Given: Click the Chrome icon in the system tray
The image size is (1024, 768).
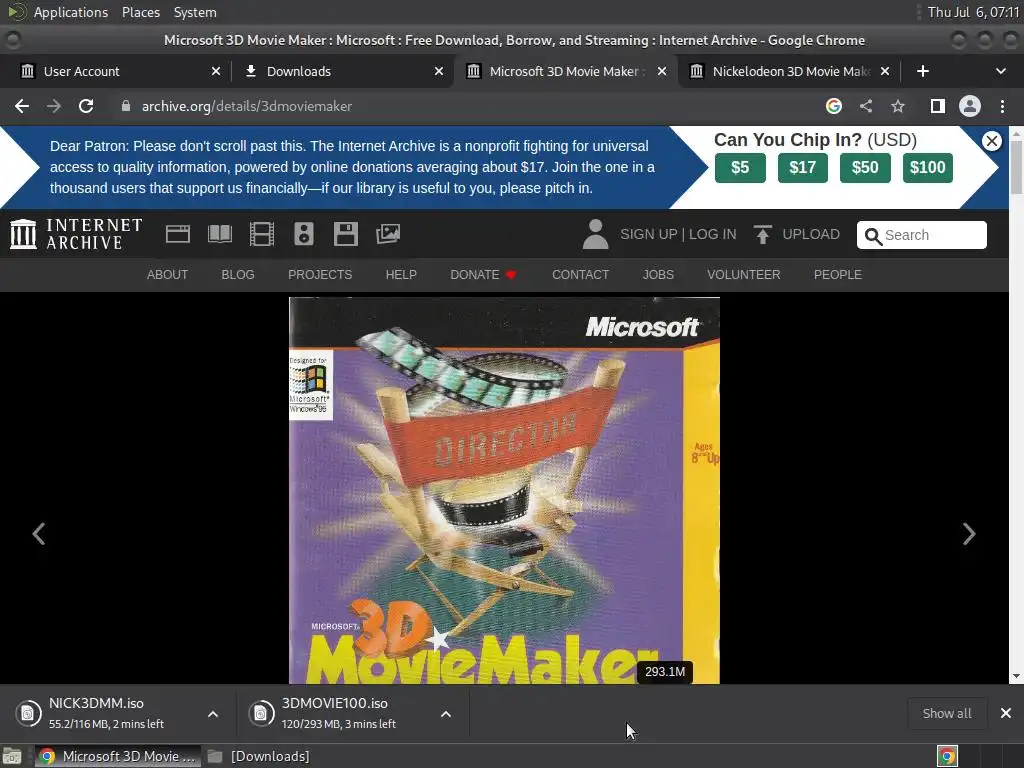Looking at the screenshot, I should click(x=947, y=756).
